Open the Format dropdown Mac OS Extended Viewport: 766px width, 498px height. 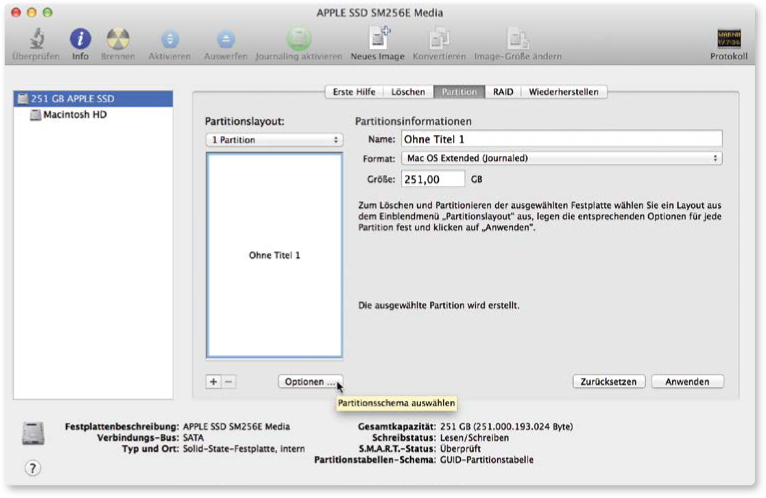561,158
